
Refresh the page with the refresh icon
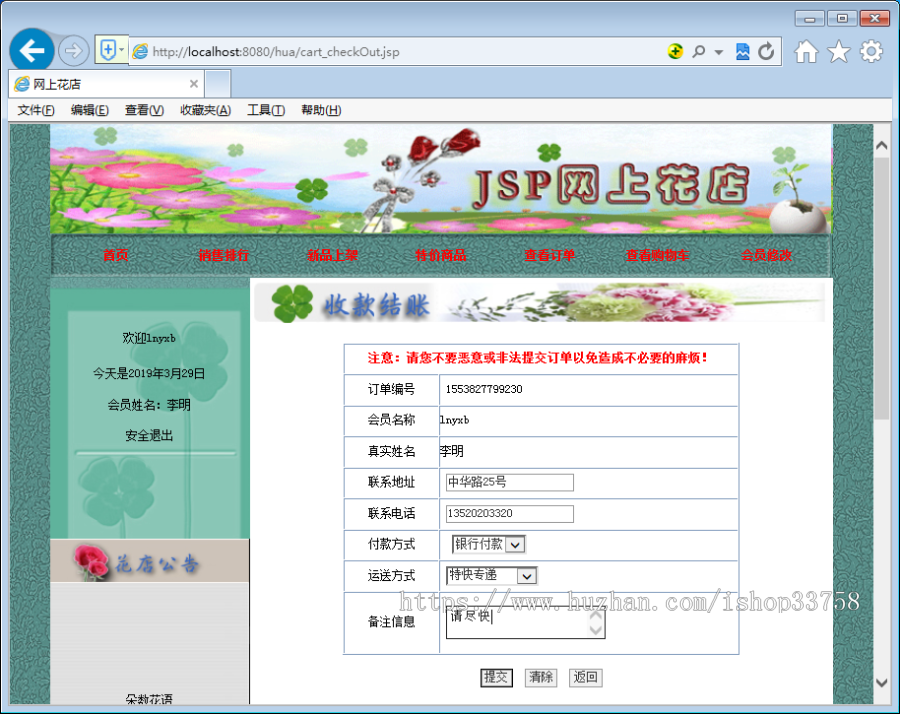pyautogui.click(x=765, y=51)
